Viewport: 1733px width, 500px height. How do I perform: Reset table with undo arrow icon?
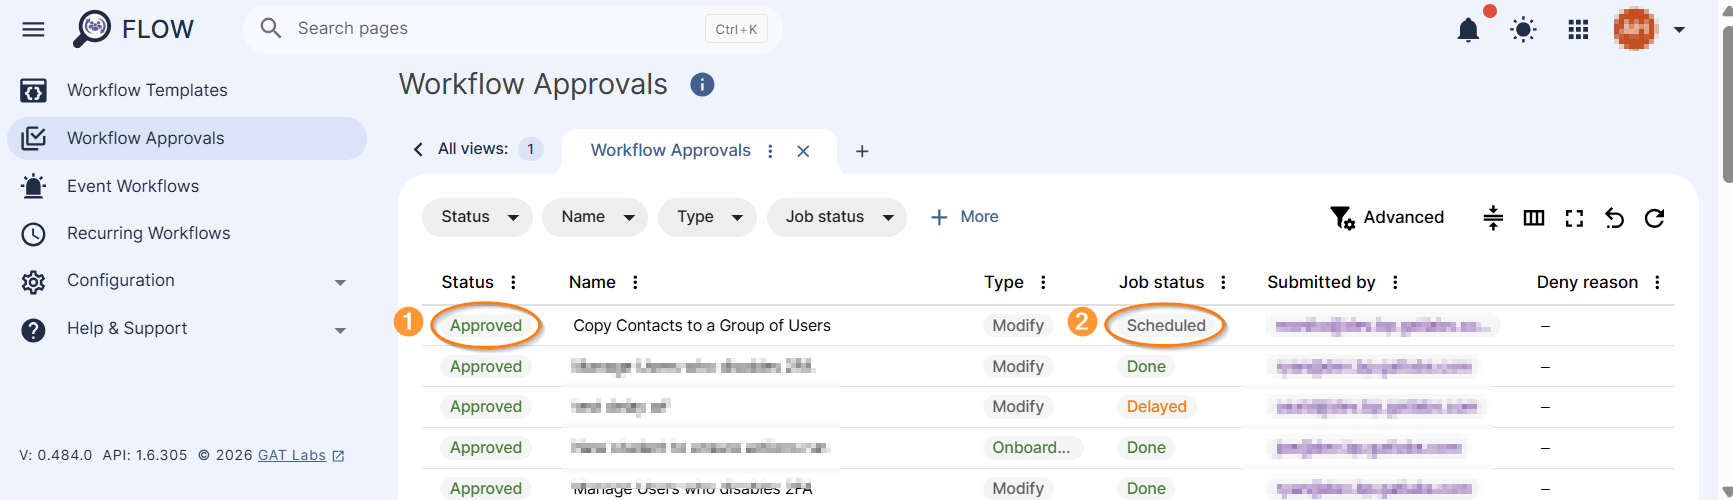click(1614, 218)
